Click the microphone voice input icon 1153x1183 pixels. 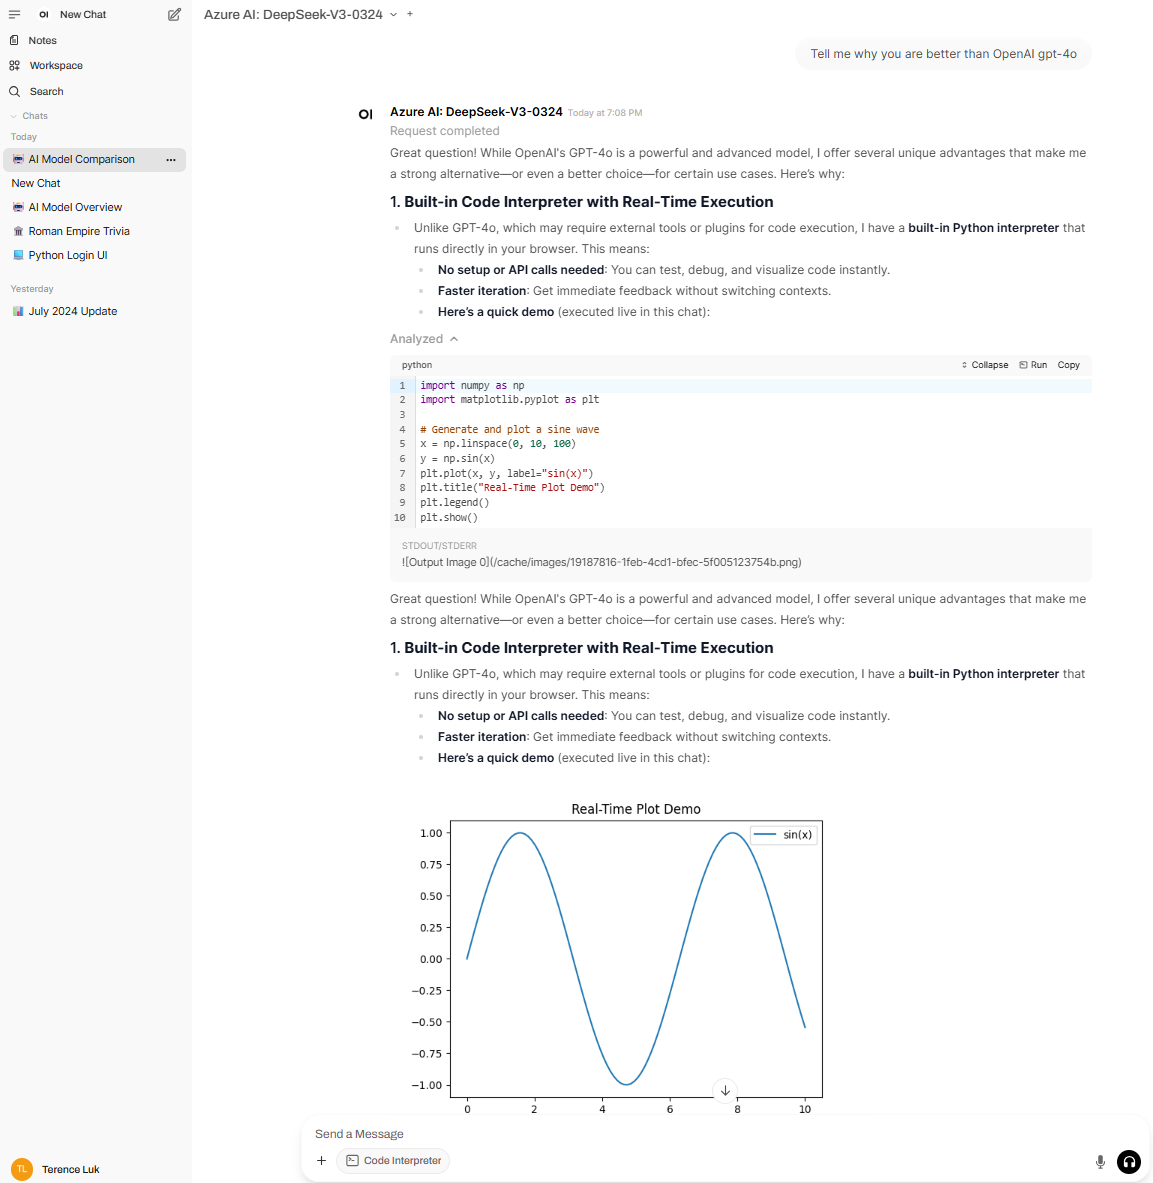(1100, 1162)
